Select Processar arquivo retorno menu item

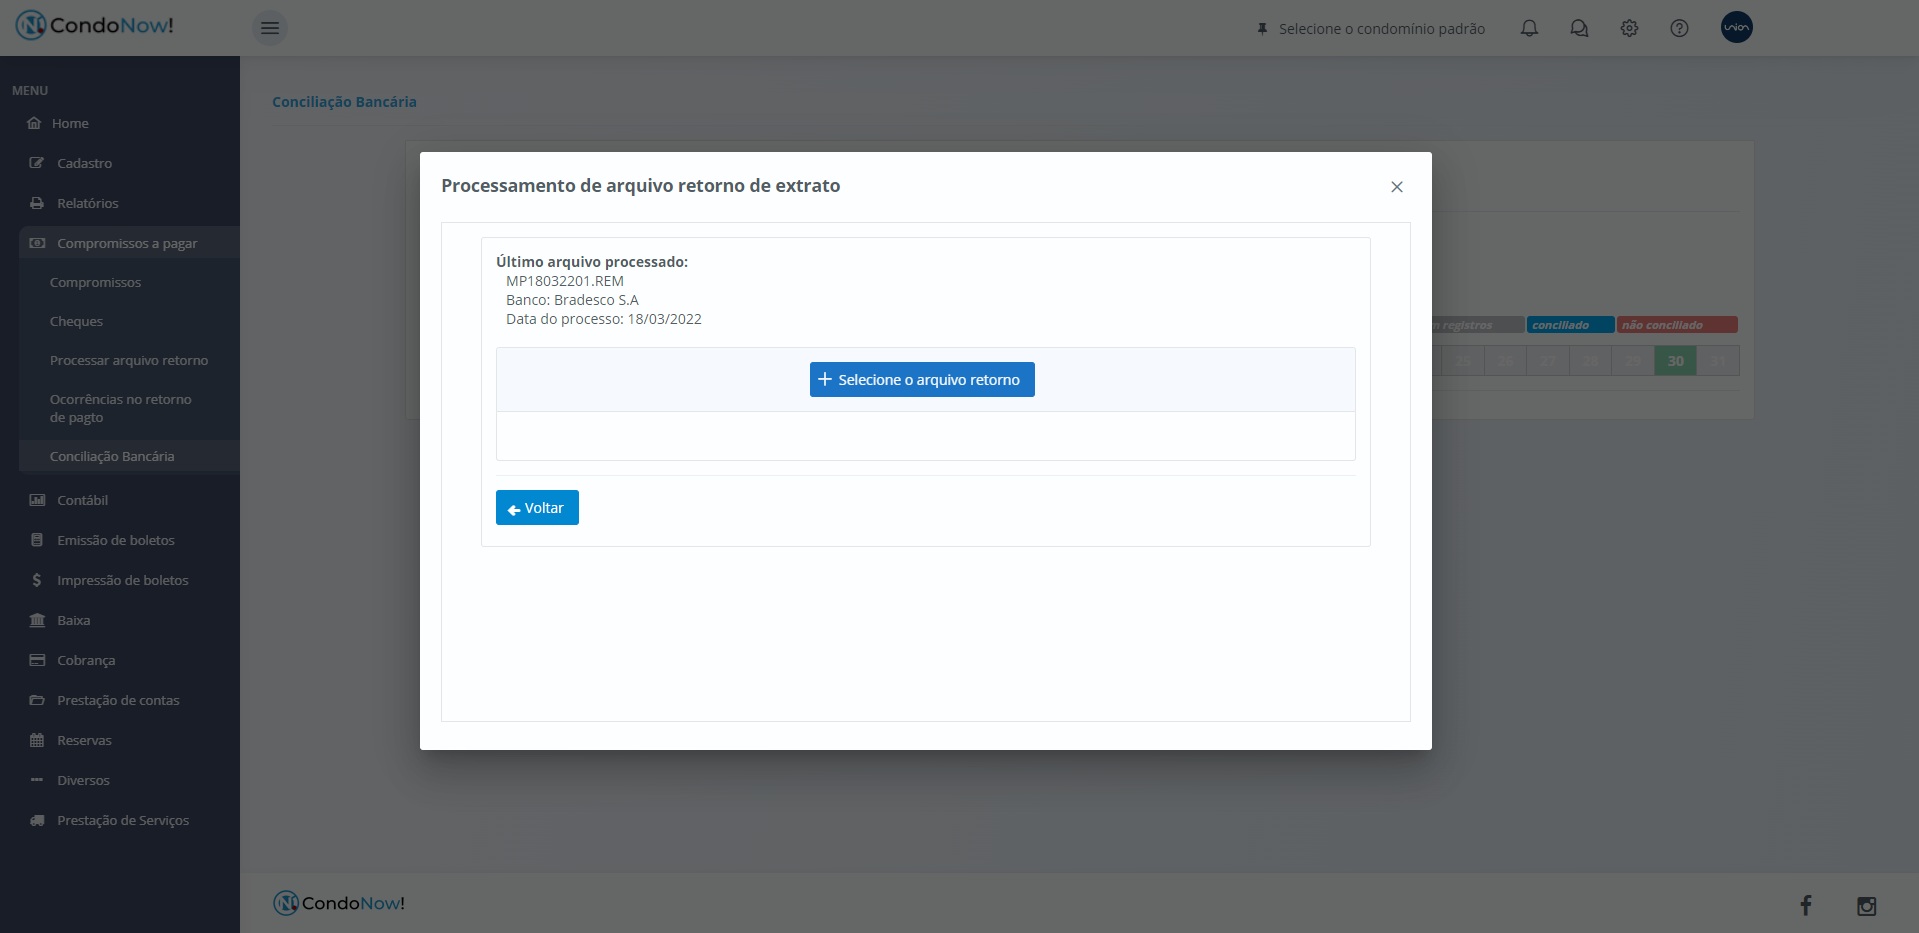[x=129, y=360]
